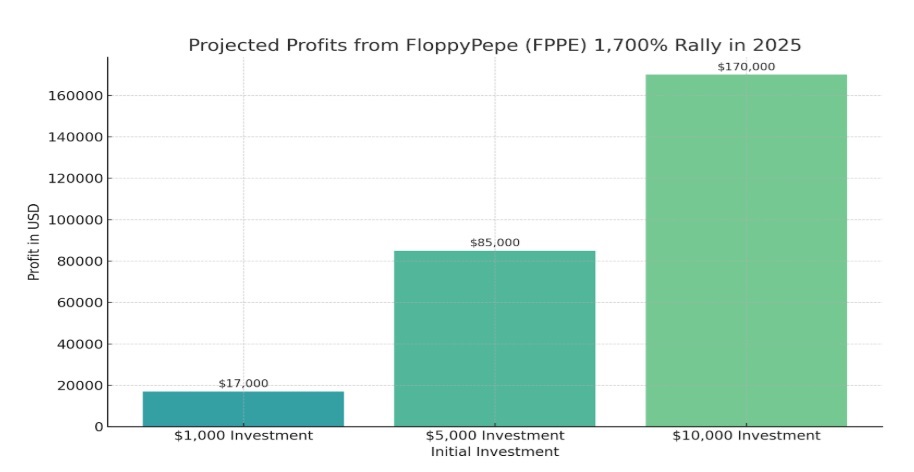Viewport: 914px width, 472px height.
Task: Click the "Profit in USD" y-axis title
Action: pos(34,241)
